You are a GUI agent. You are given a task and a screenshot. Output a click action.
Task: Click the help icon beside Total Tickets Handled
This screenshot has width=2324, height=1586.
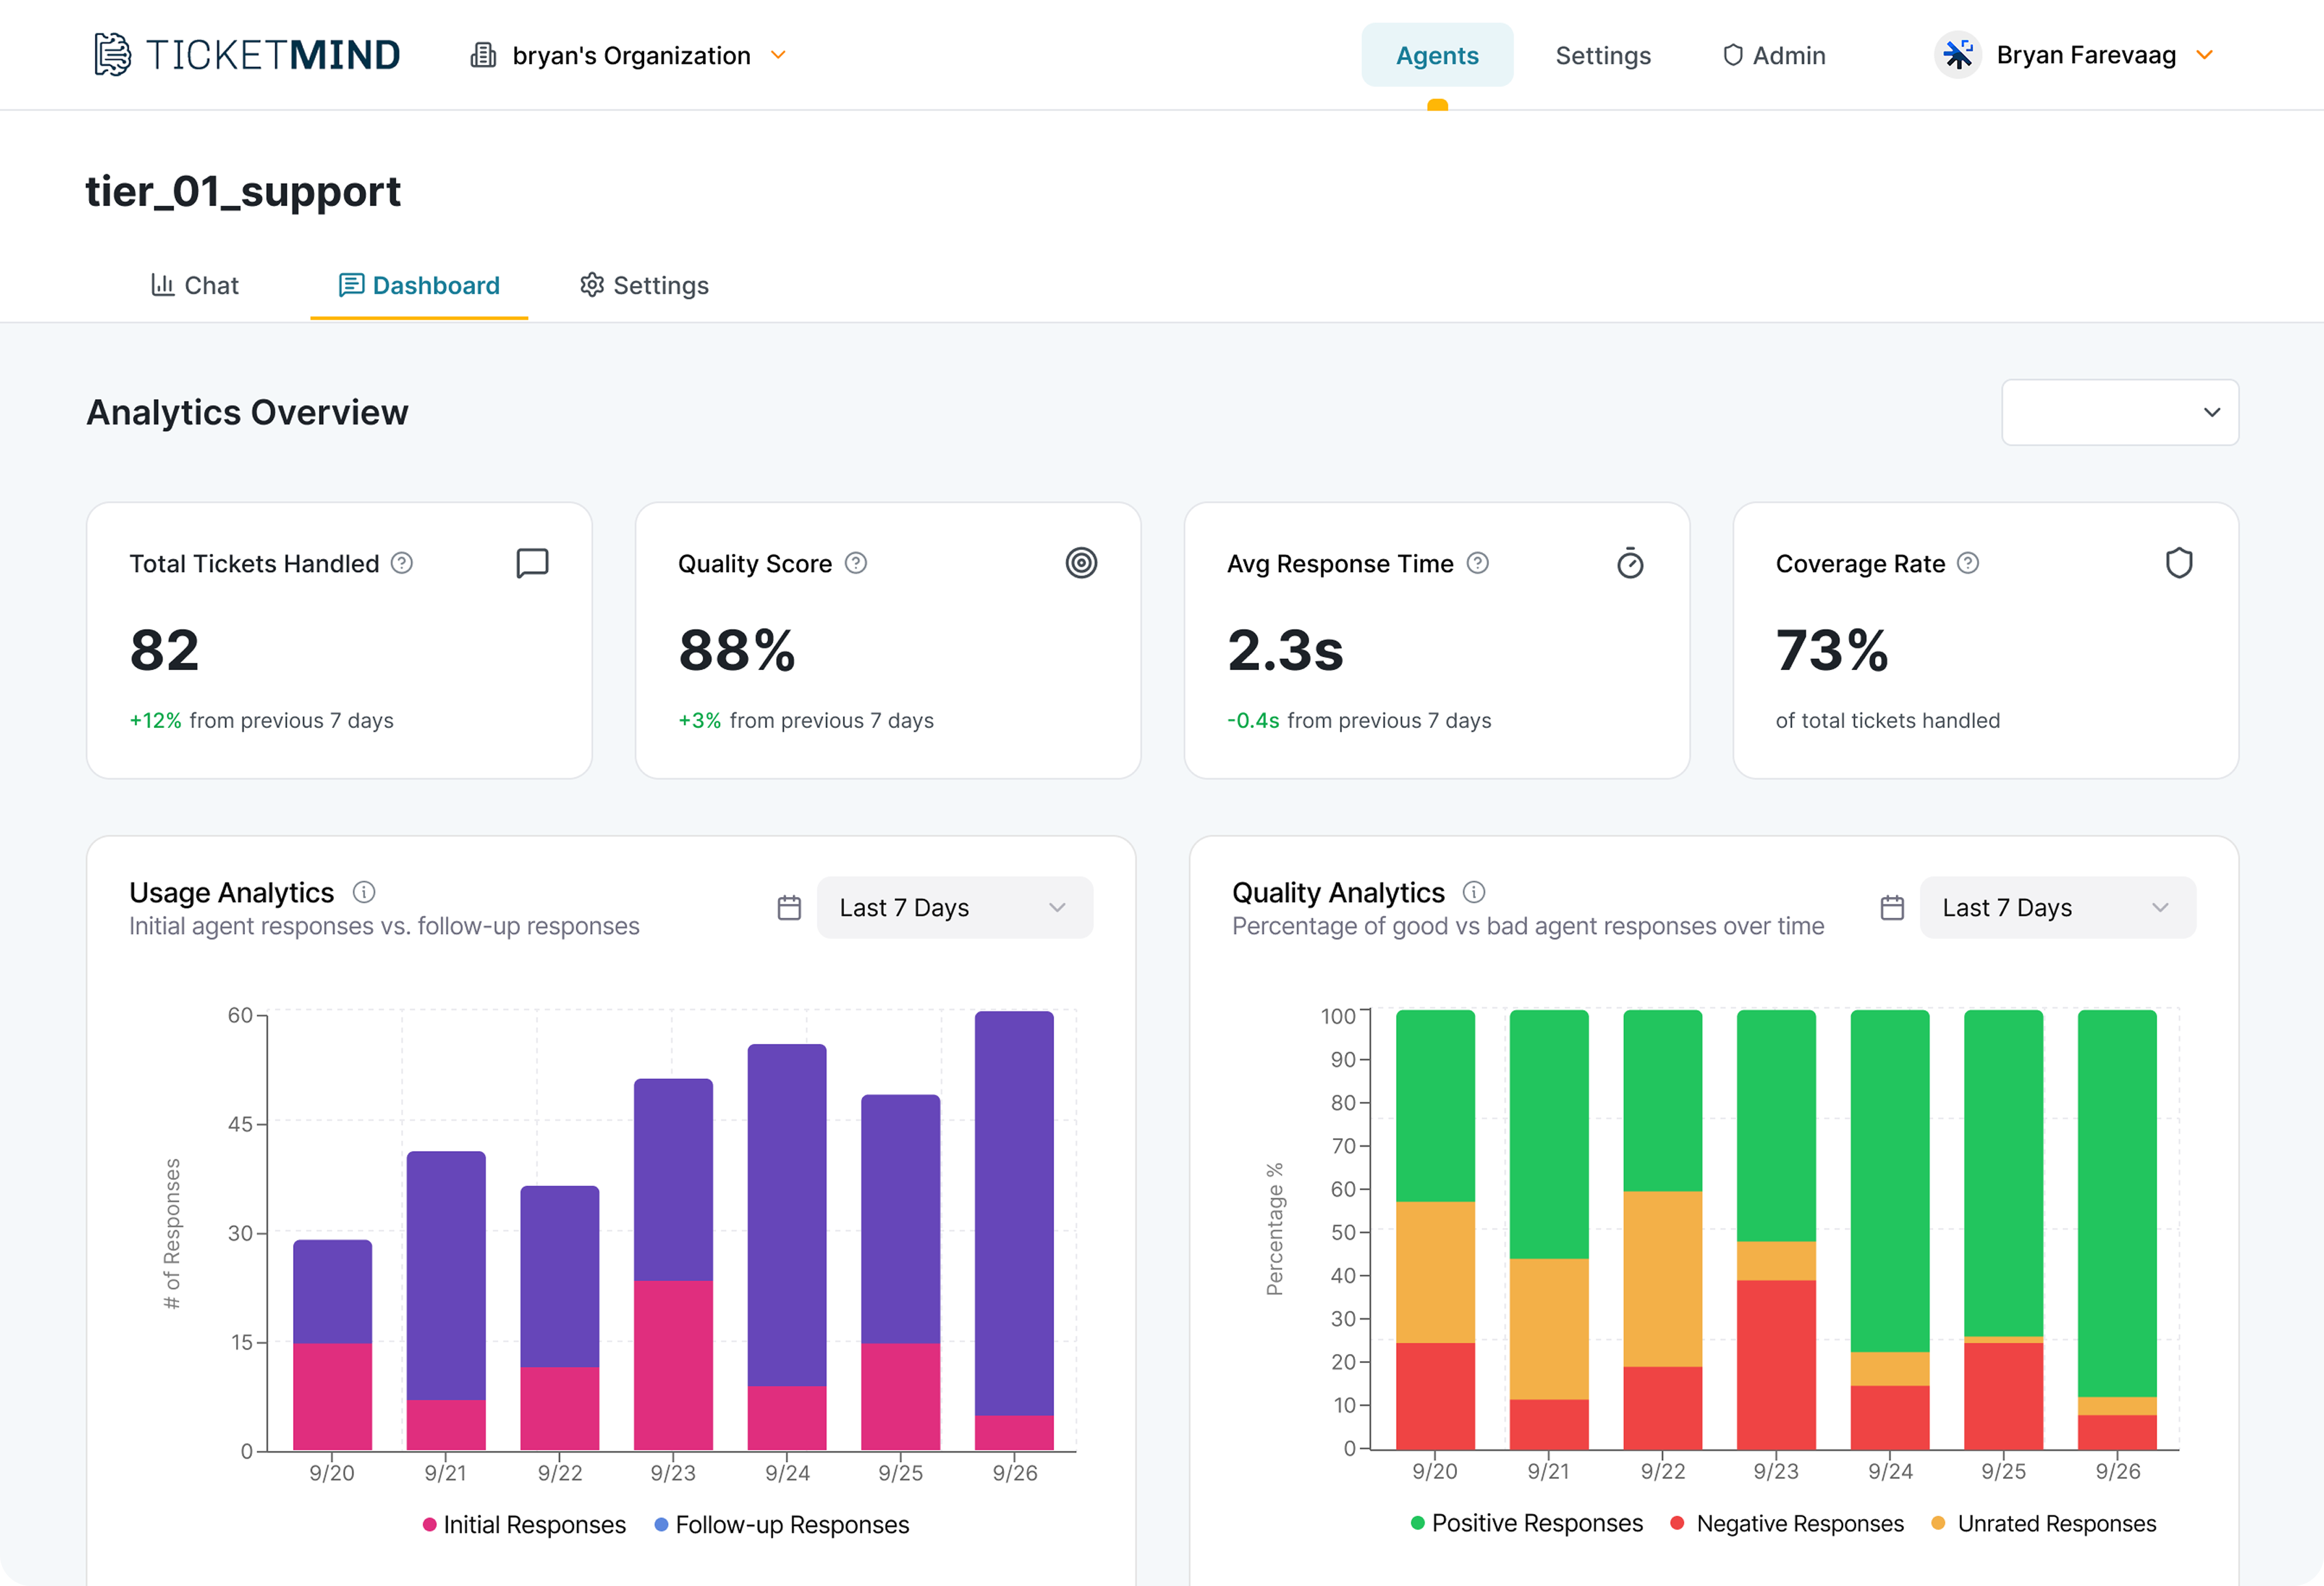402,563
